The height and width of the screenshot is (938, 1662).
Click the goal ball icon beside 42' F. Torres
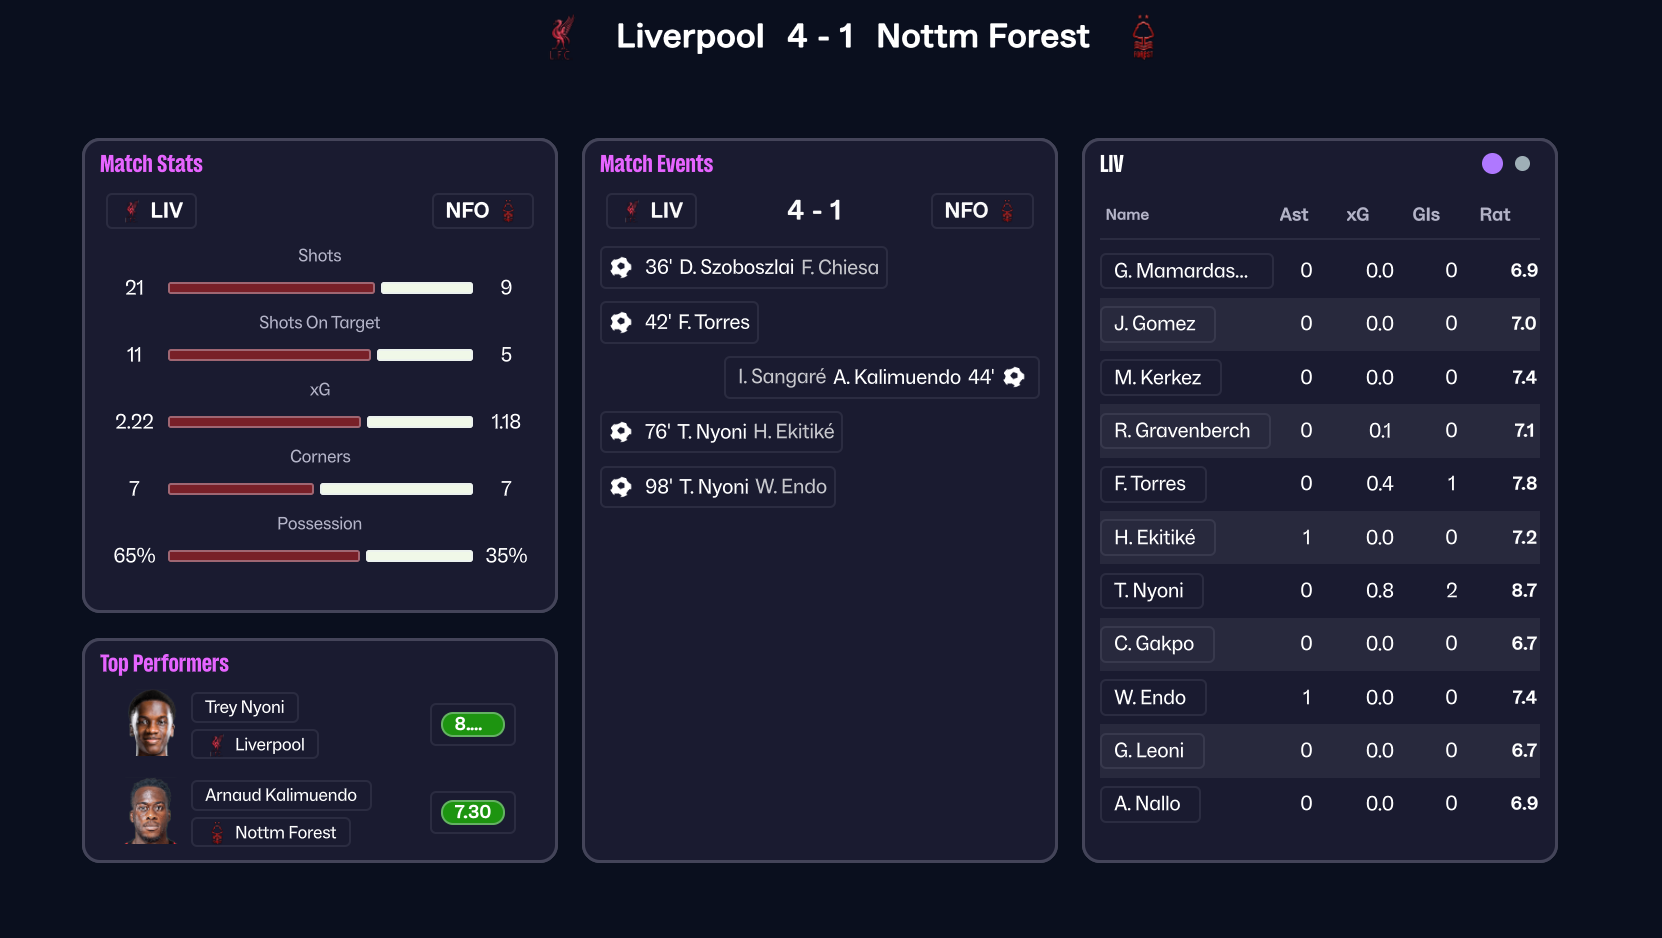621,322
